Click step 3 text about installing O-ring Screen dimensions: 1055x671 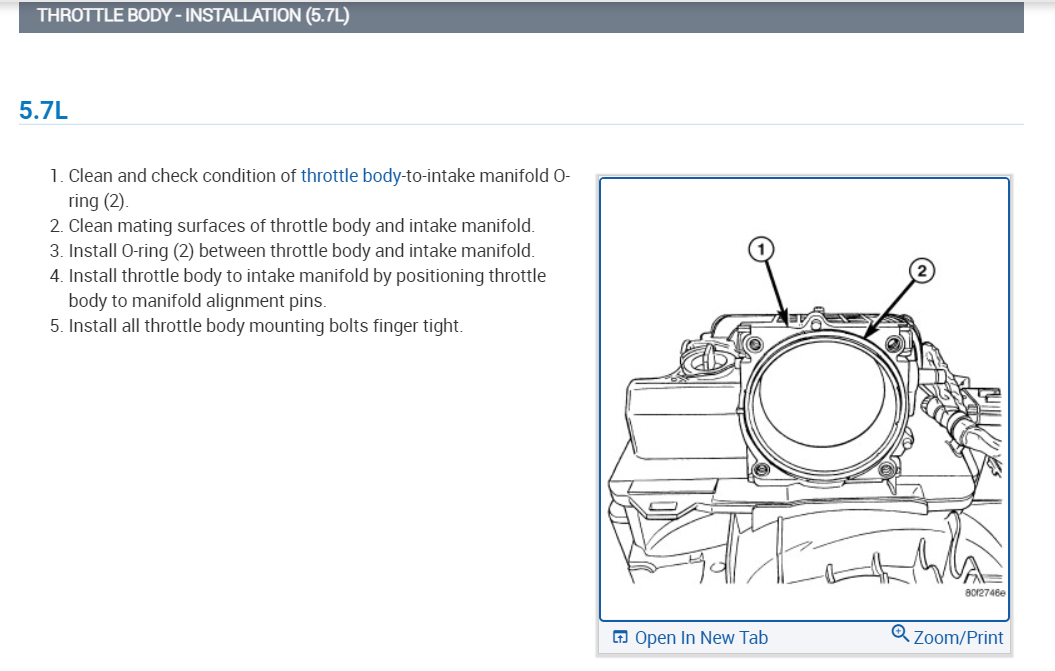coord(301,251)
